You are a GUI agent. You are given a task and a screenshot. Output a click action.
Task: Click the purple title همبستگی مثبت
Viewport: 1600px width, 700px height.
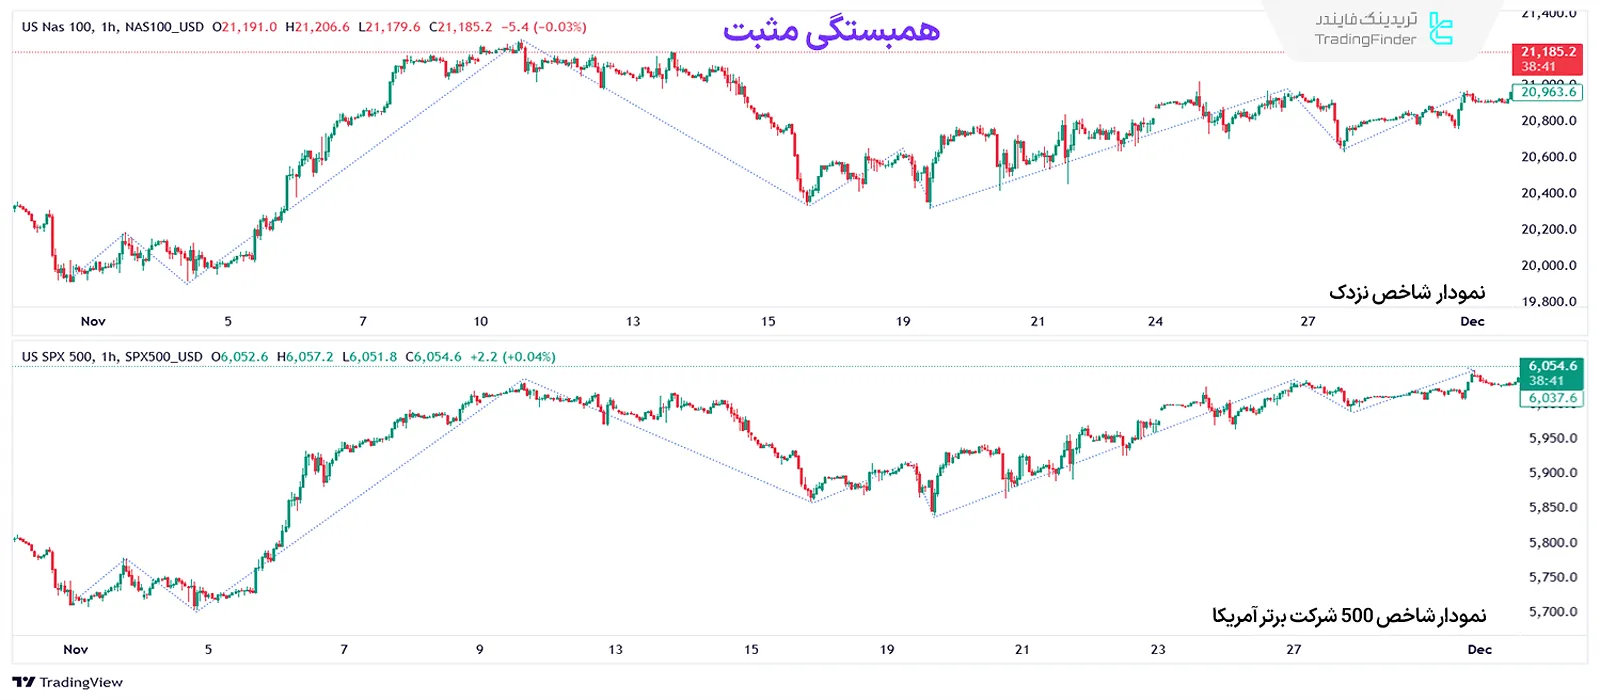831,30
